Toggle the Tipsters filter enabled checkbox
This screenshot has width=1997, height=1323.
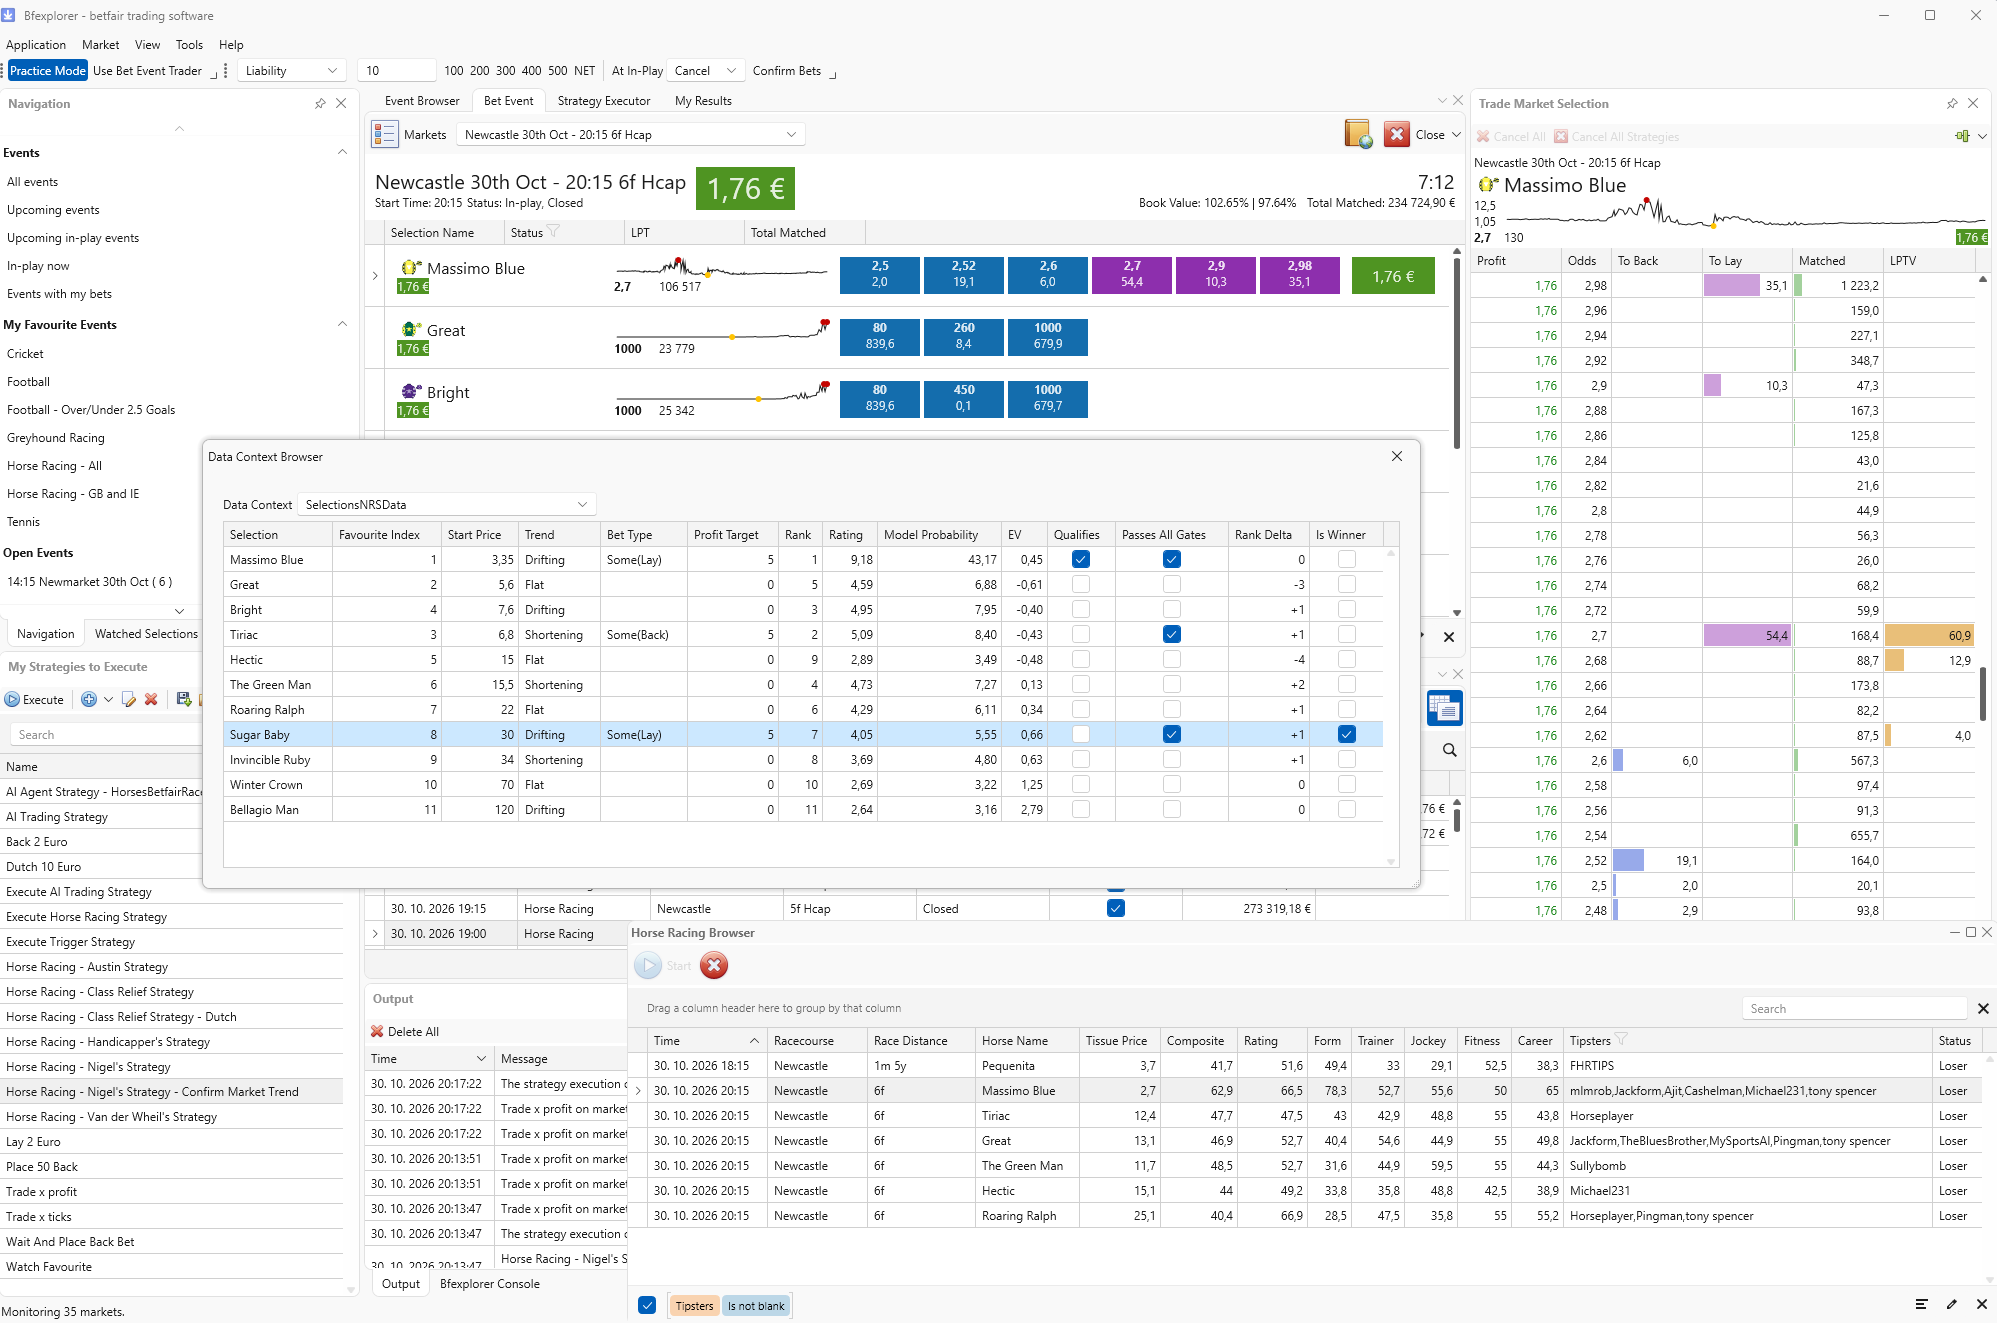tap(647, 1305)
